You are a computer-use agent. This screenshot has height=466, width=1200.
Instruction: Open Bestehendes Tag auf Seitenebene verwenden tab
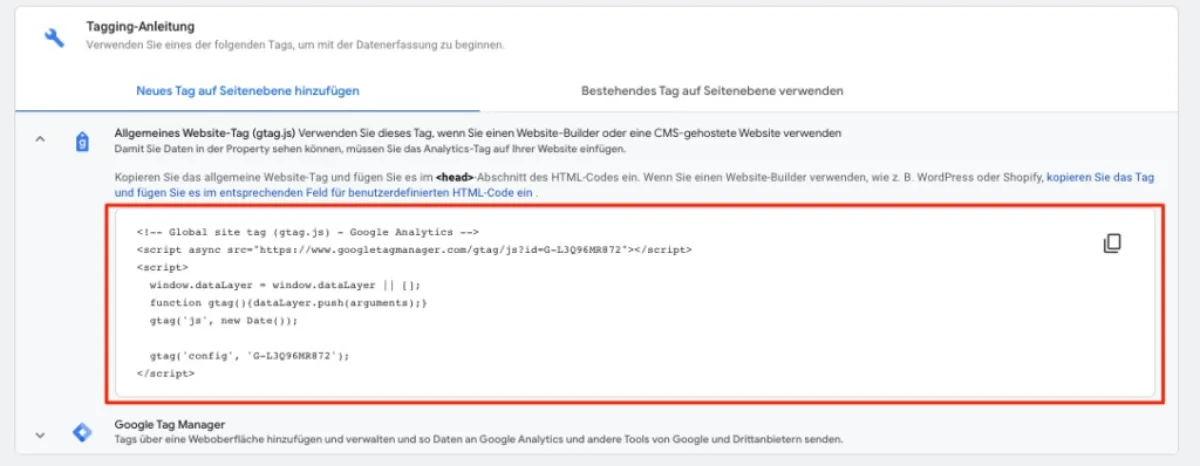(x=712, y=91)
